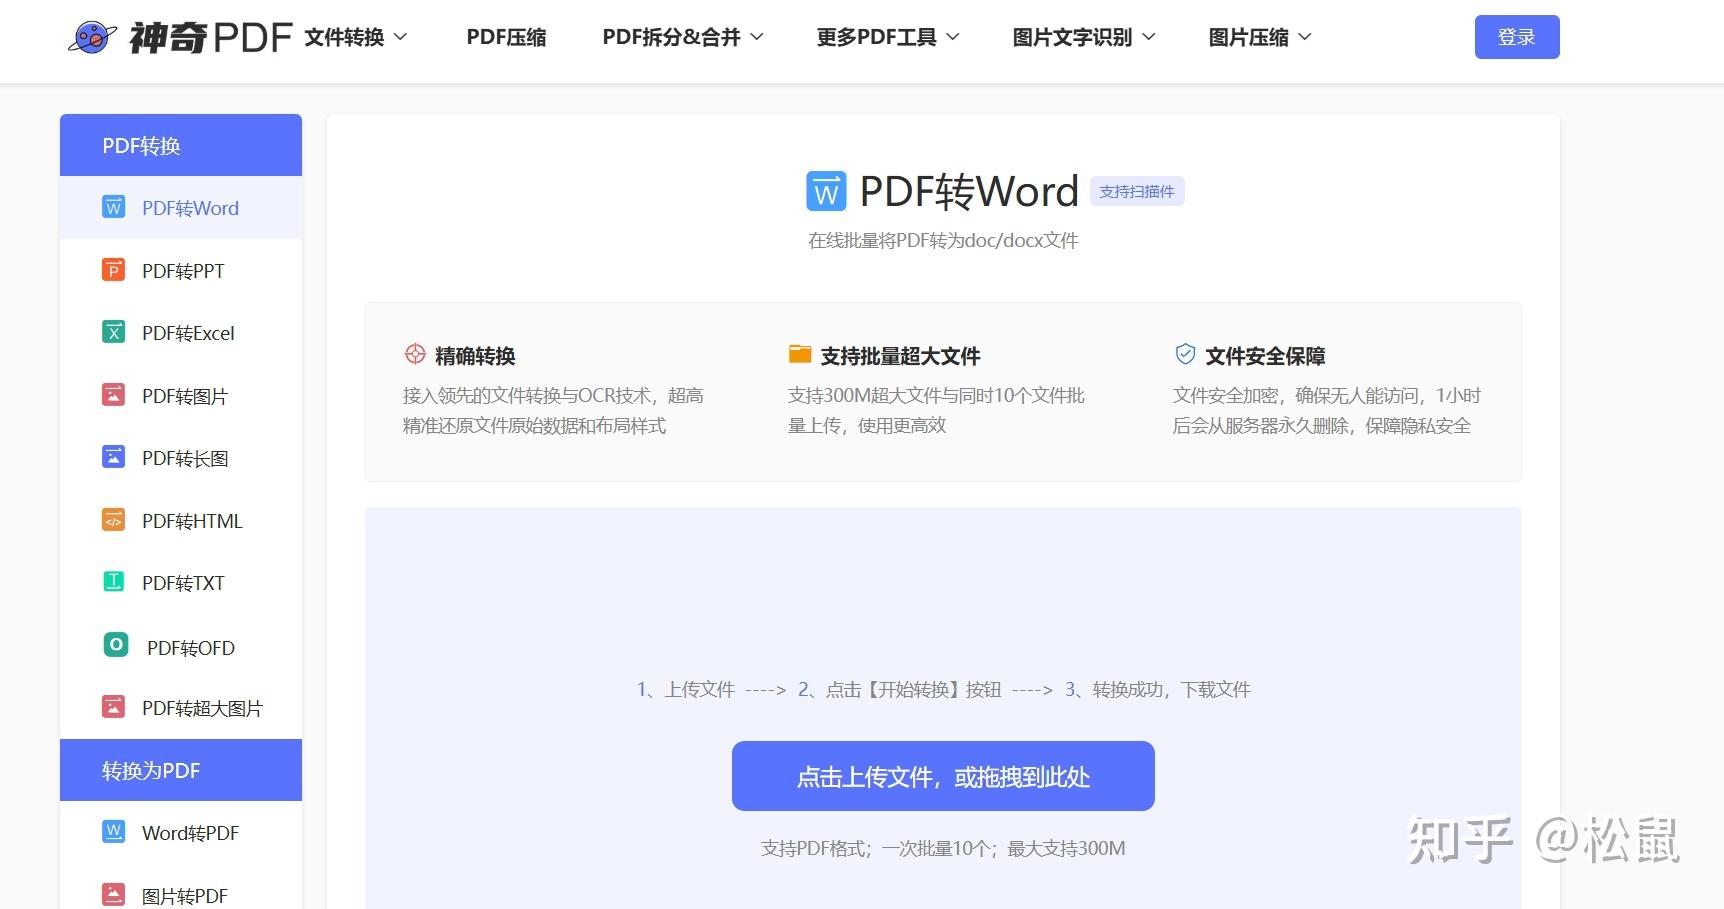
Task: Click the PDF转图片 sidebar icon
Action: click(114, 395)
